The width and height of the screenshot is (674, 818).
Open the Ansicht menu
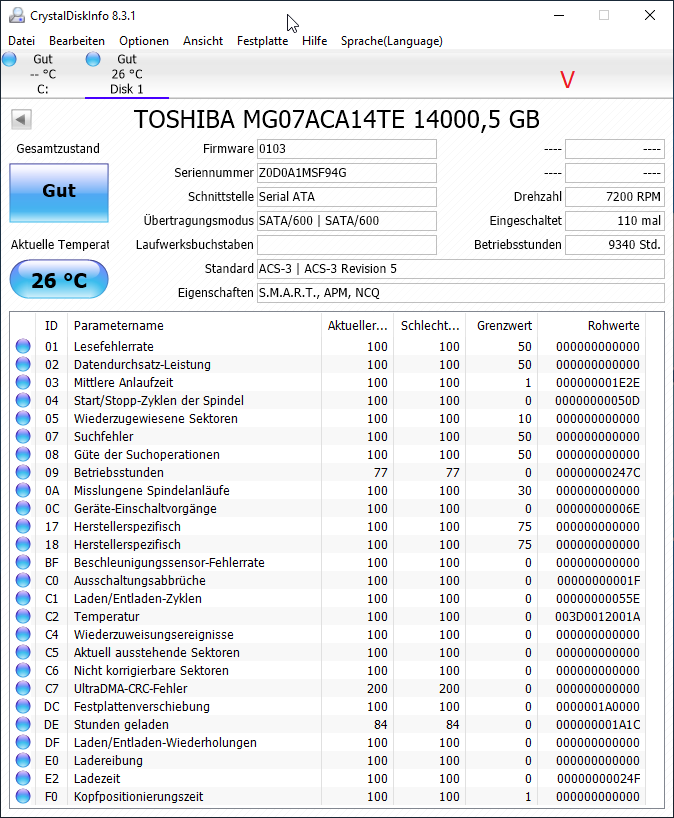click(x=203, y=41)
